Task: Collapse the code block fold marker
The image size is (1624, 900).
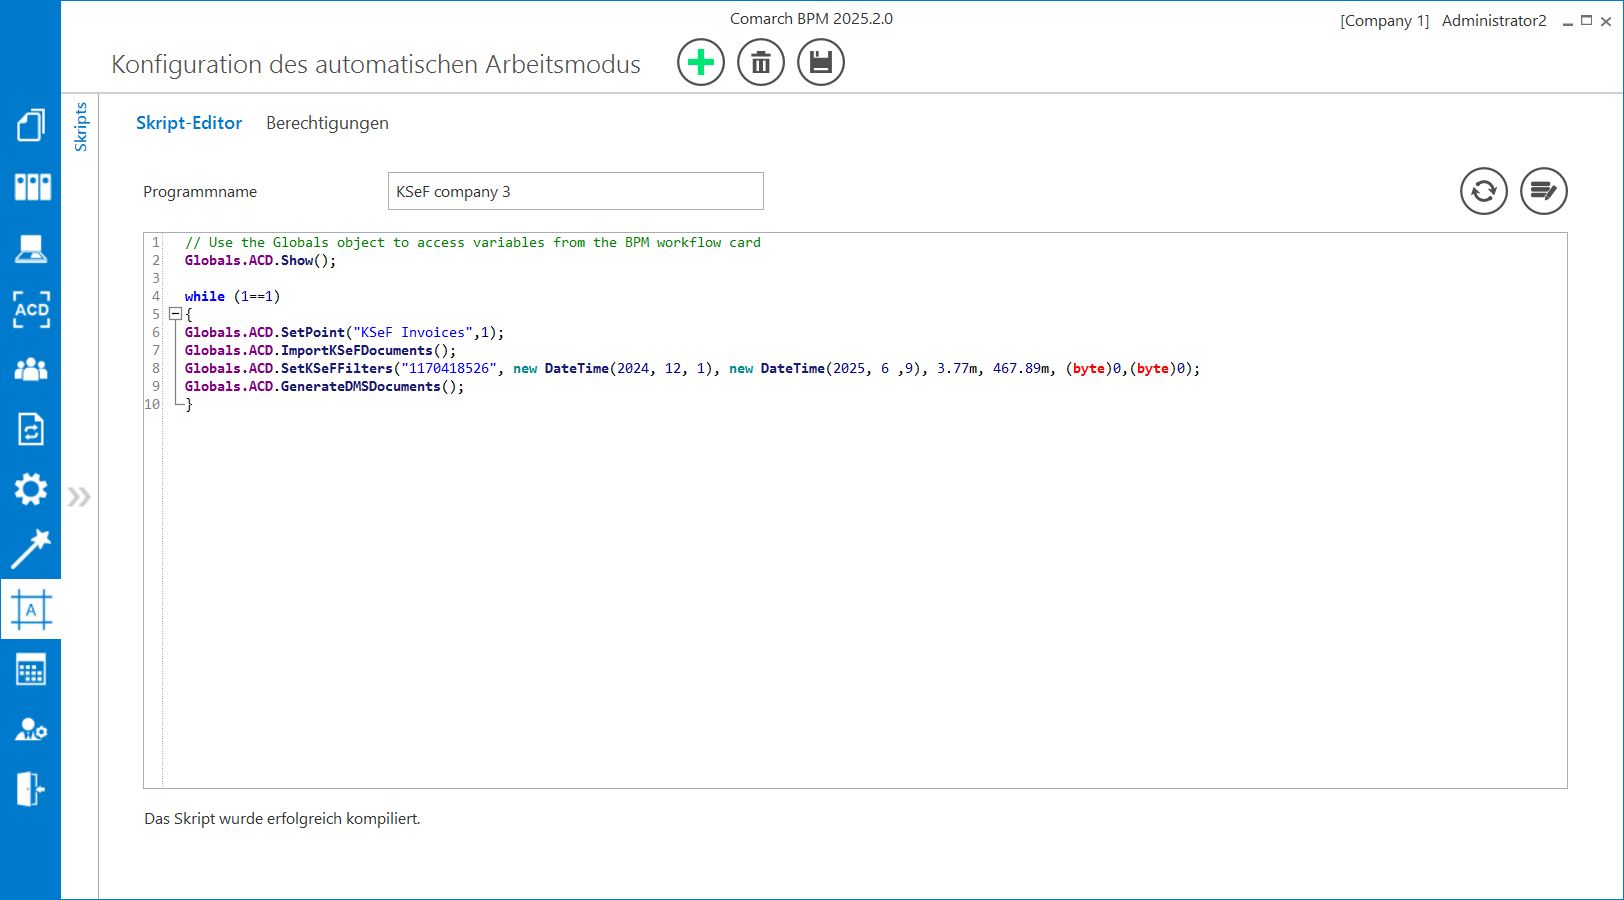Action: tap(175, 314)
